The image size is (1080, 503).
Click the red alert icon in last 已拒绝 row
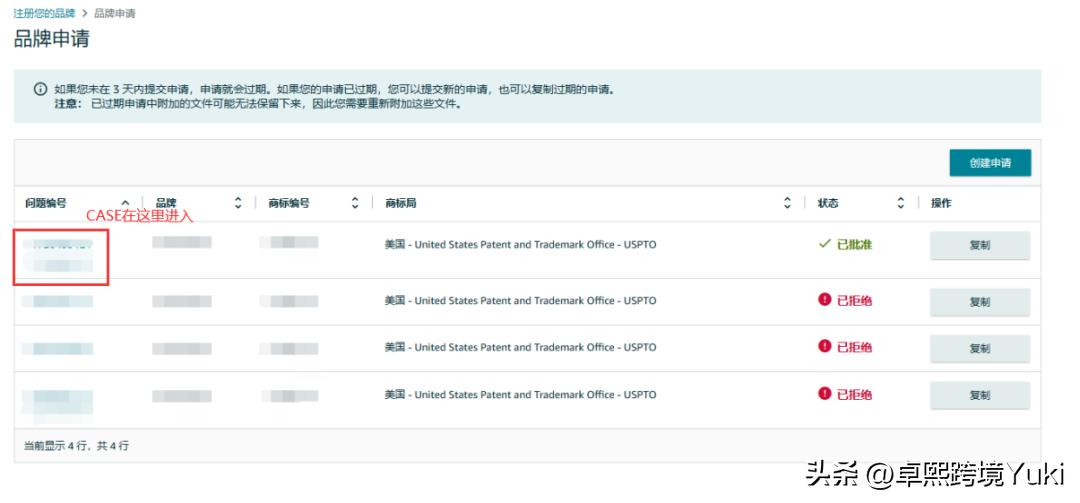pos(824,393)
